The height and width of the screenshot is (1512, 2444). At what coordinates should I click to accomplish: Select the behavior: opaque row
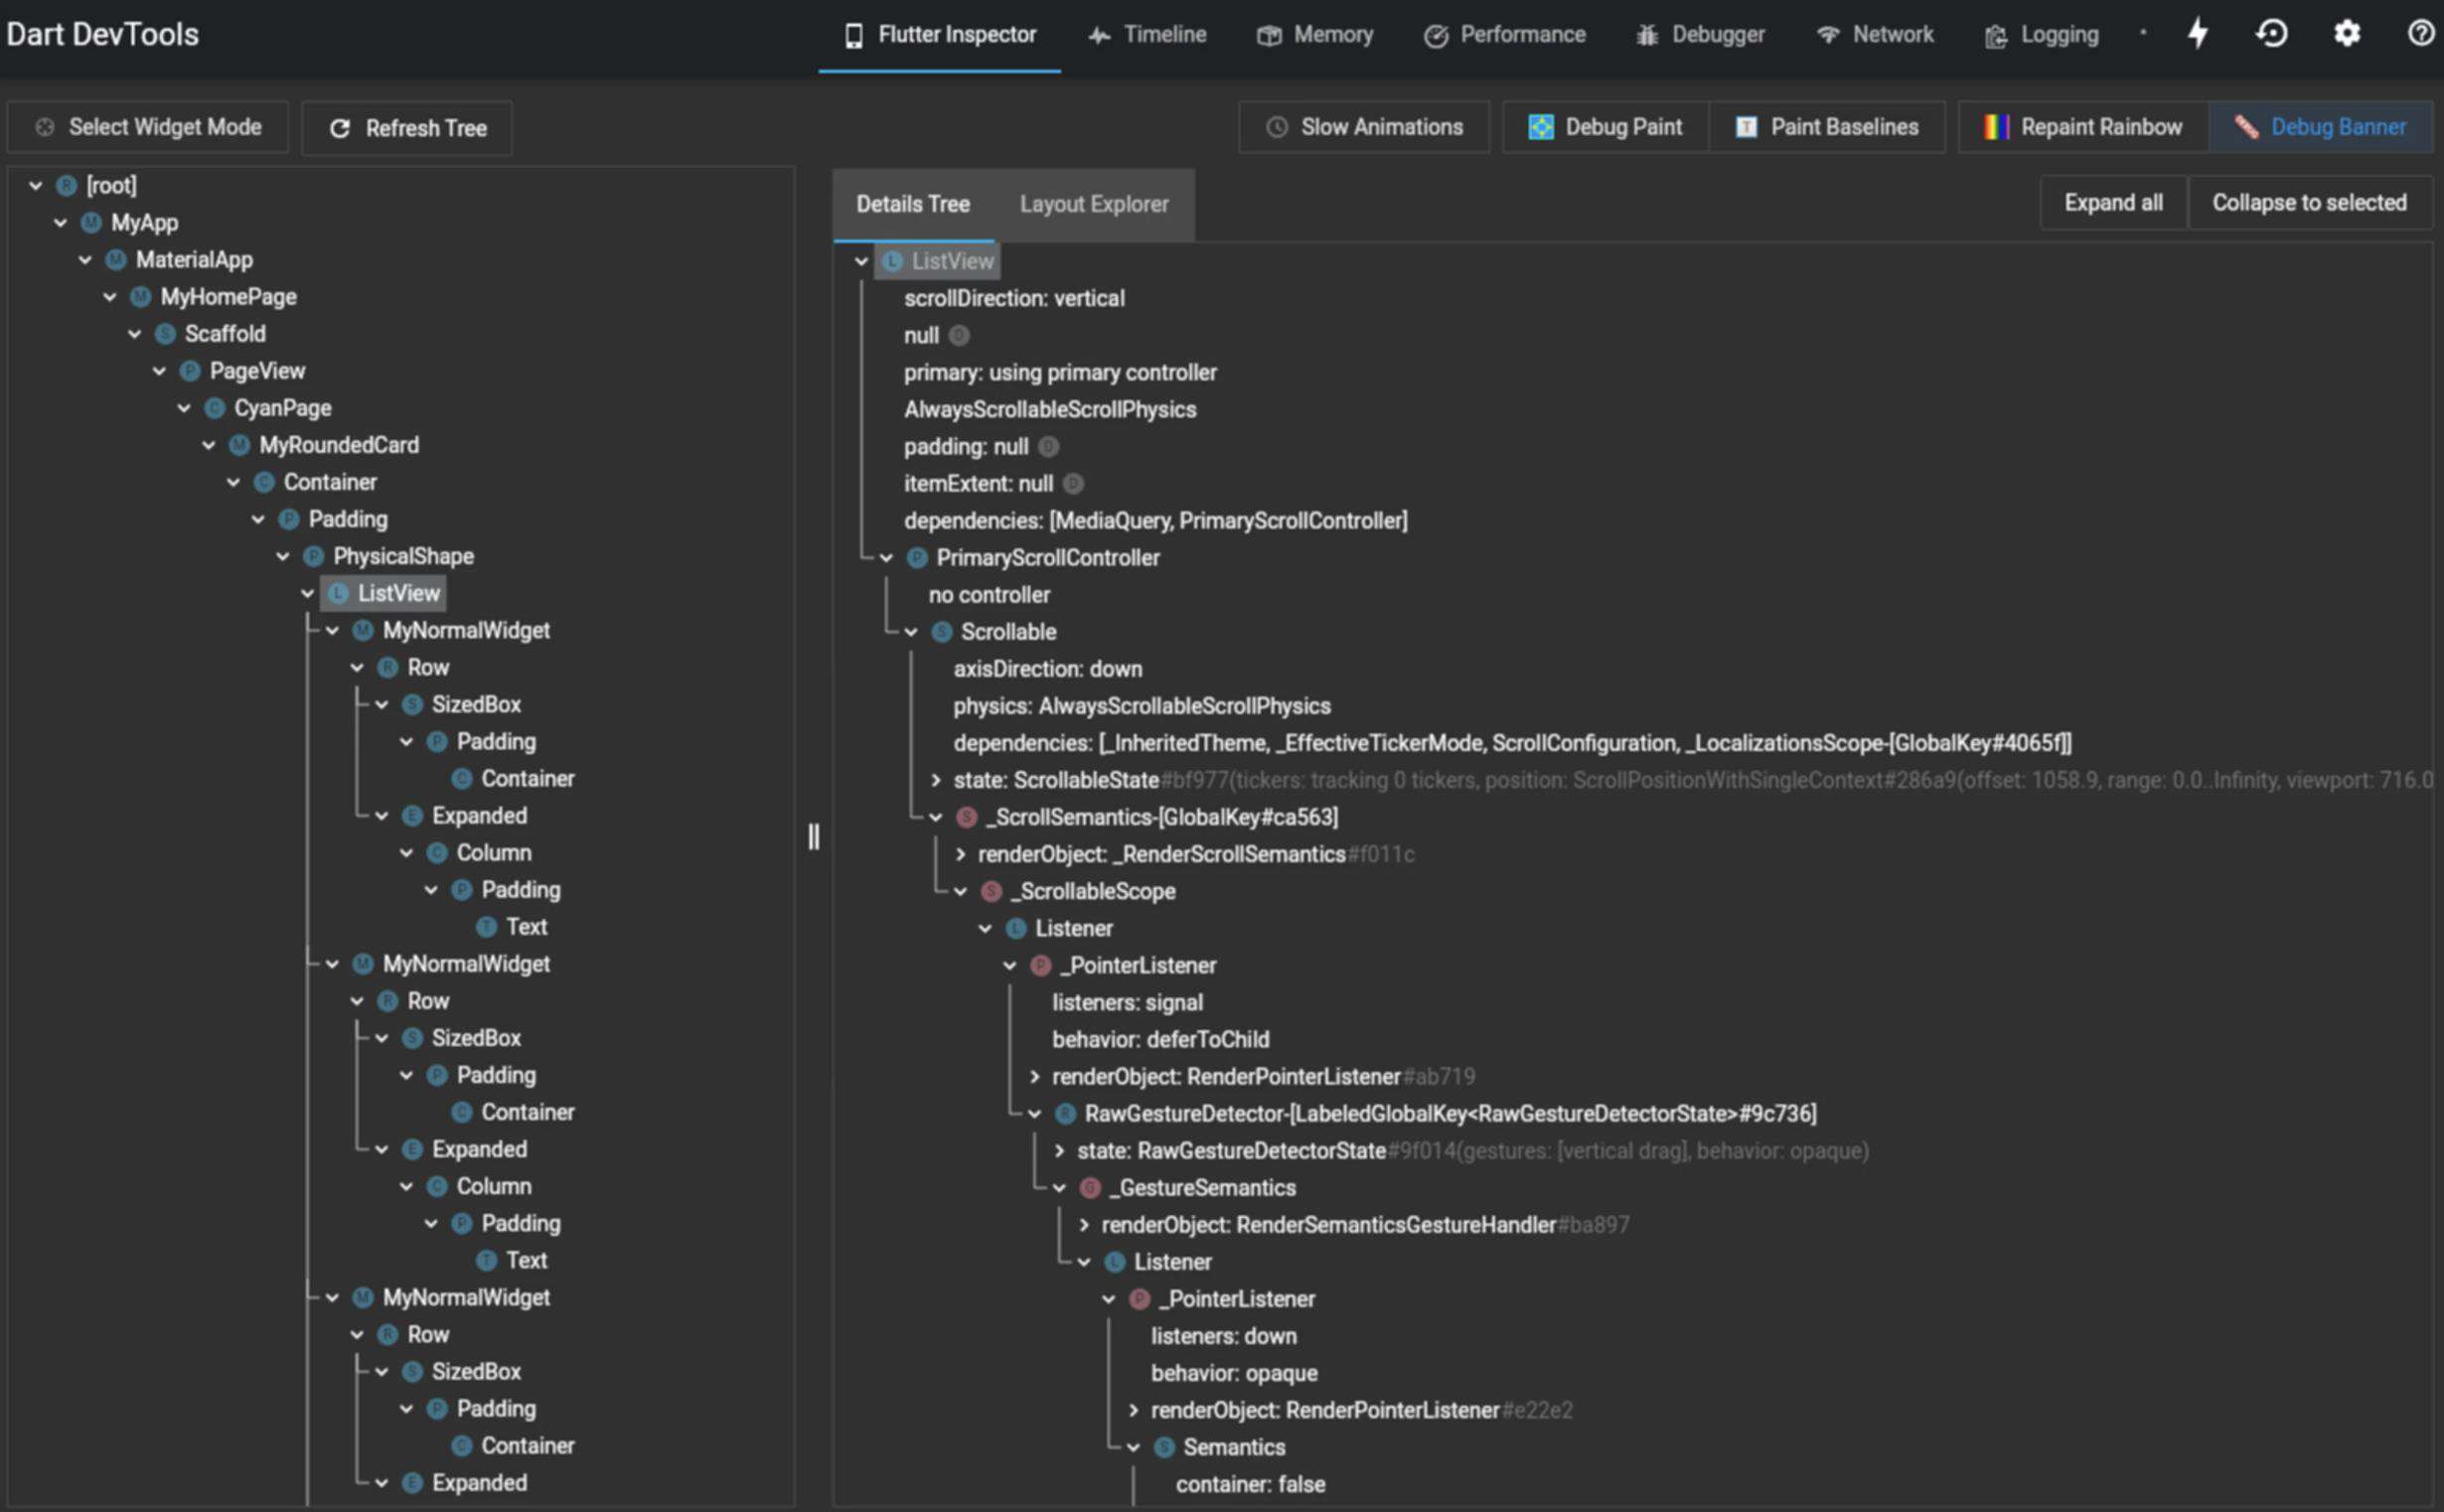1234,1373
